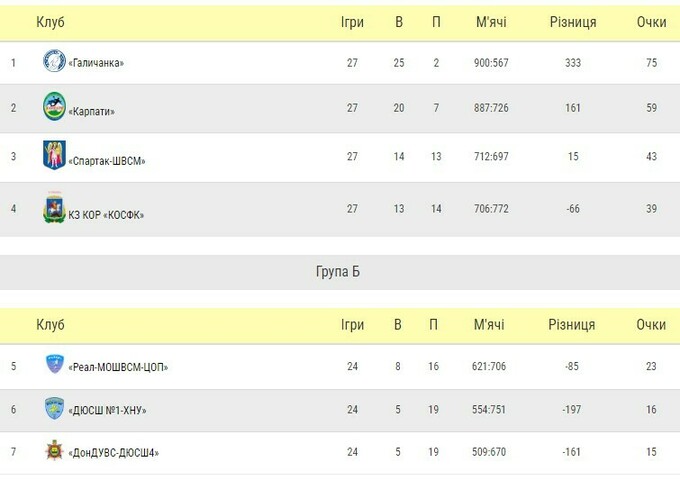Click the Група Б section heading
The width and height of the screenshot is (680, 480).
(338, 271)
